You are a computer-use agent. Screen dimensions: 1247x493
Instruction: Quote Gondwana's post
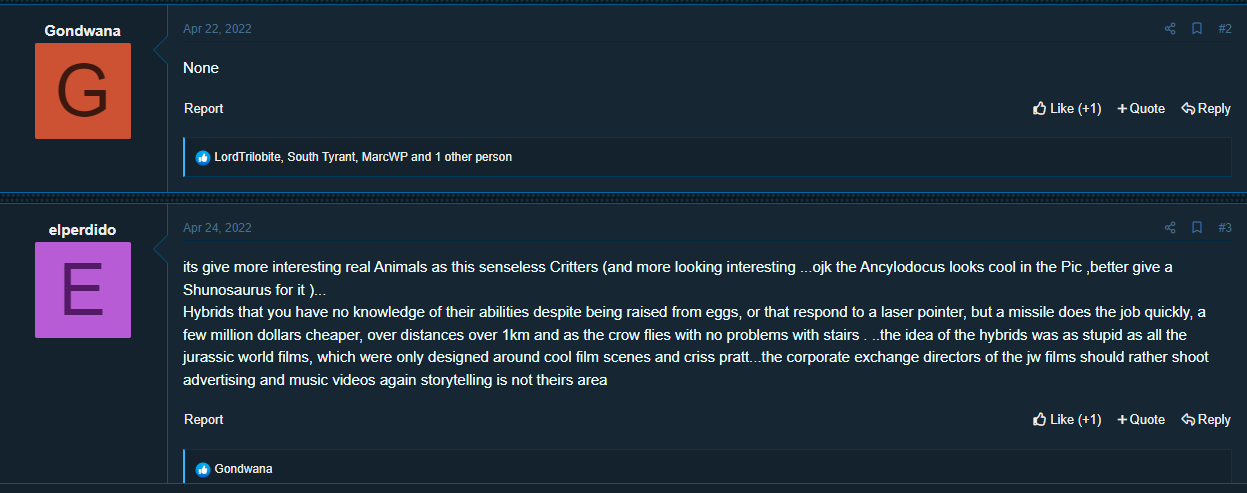click(x=1141, y=108)
